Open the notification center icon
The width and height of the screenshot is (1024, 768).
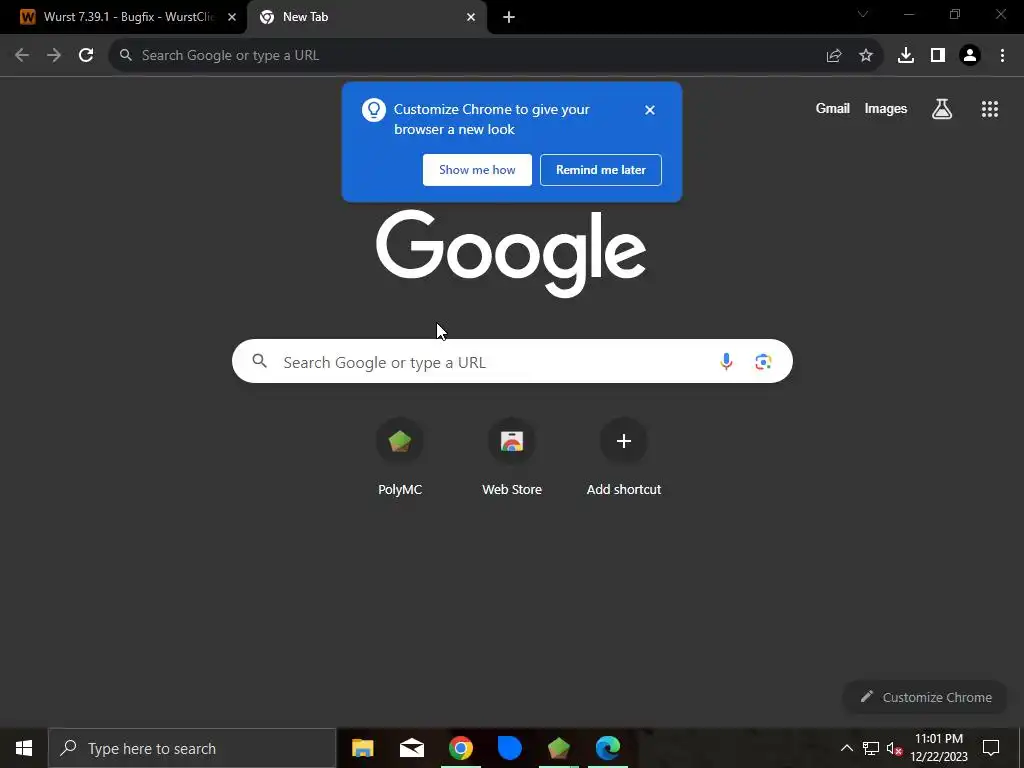point(991,748)
